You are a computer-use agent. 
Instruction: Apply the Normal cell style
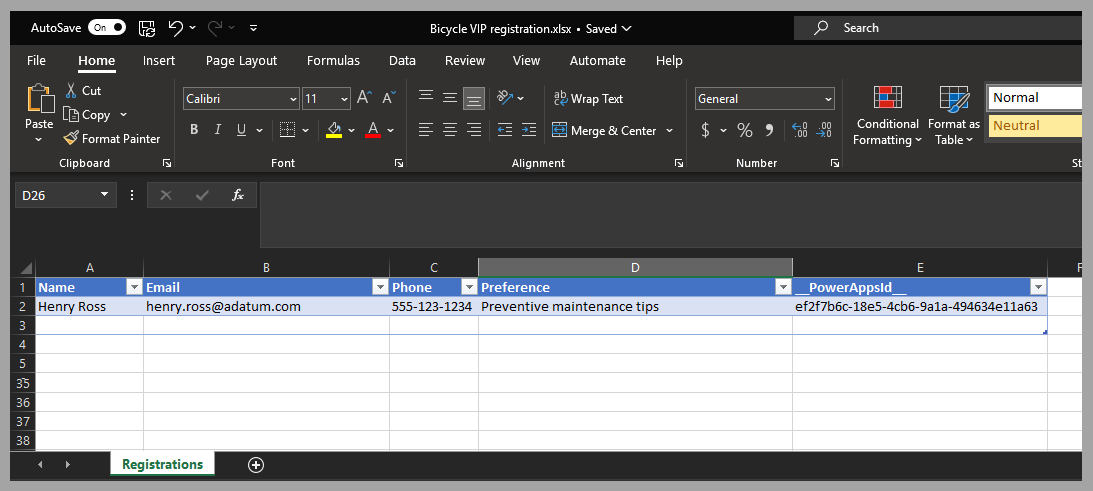1034,98
